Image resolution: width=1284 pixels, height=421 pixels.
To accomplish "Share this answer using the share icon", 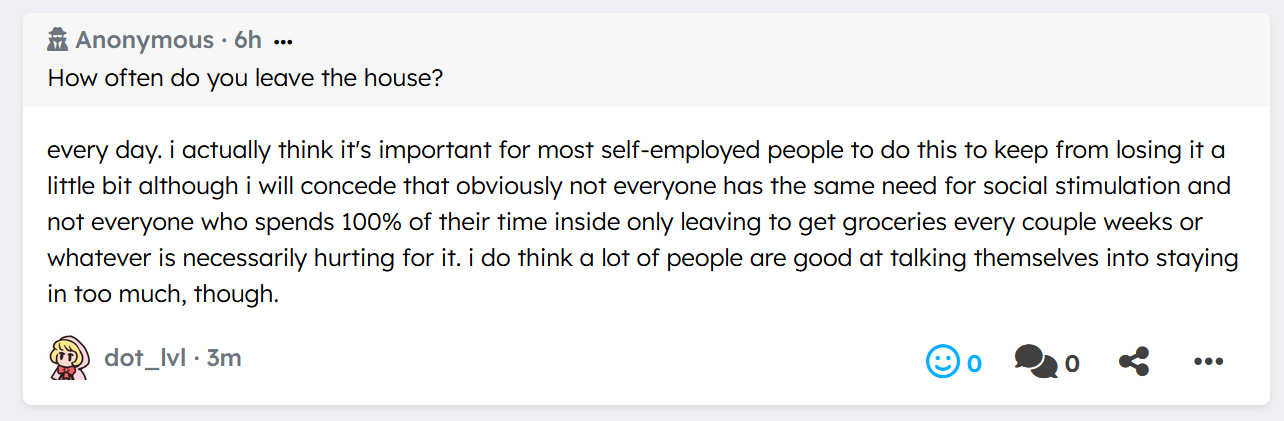I will tap(1133, 361).
